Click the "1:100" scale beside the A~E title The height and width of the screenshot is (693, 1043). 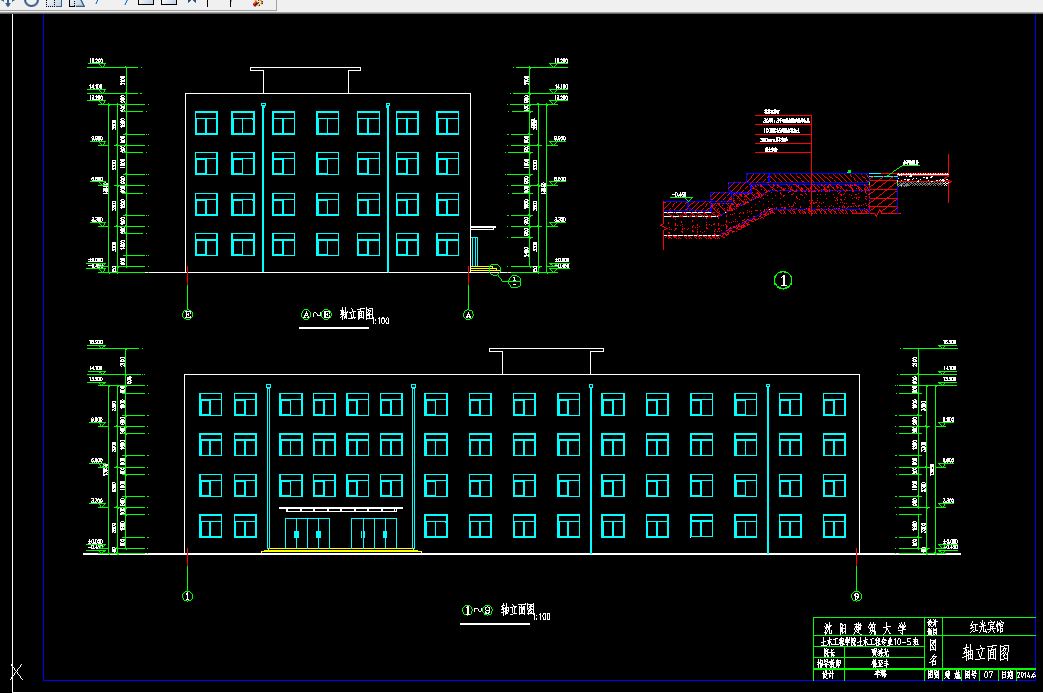[381, 321]
